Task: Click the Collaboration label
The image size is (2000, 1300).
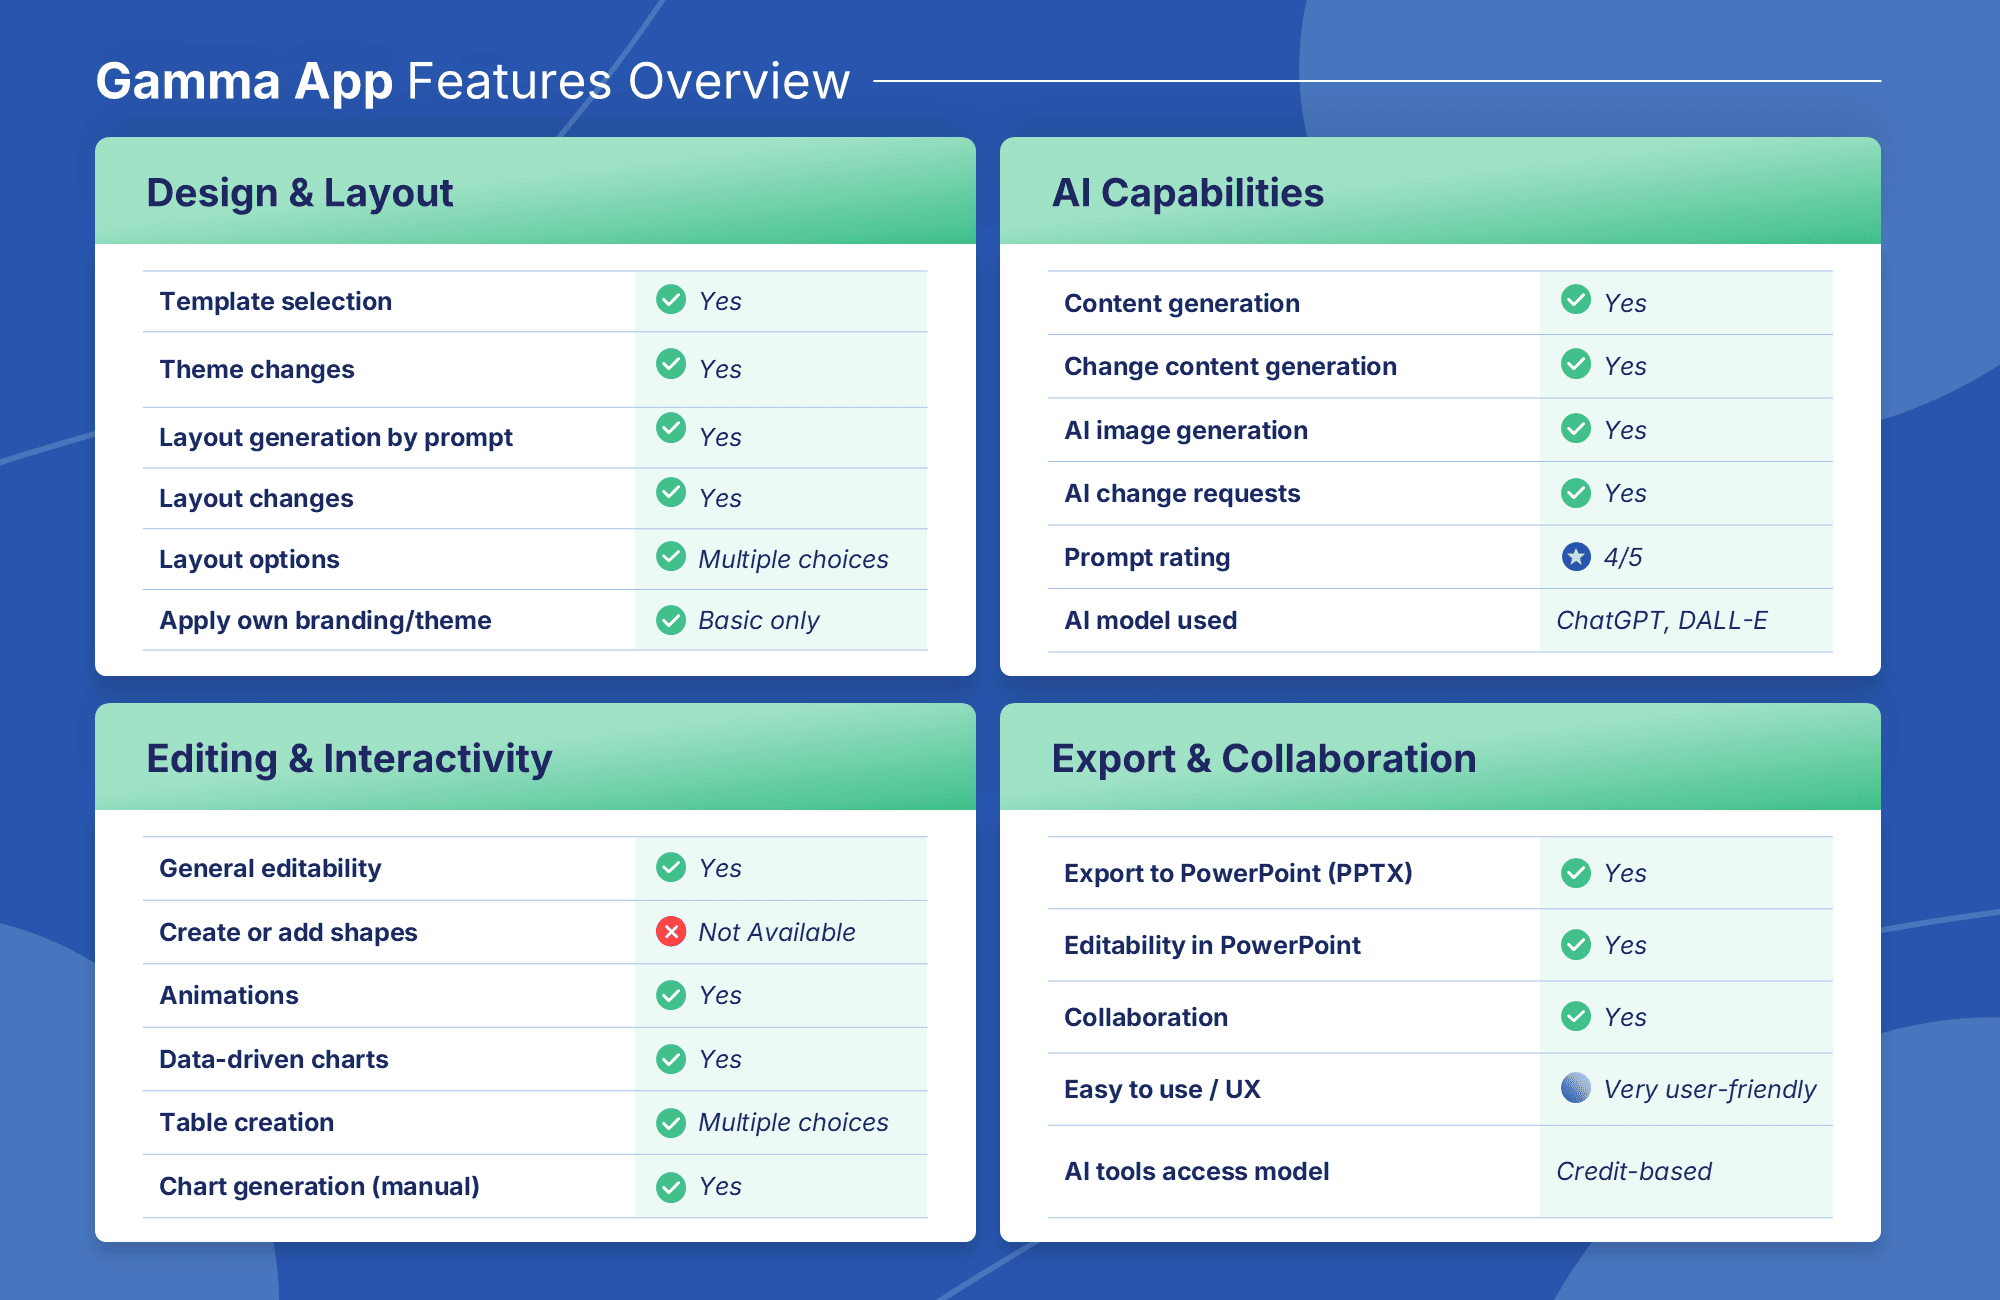Action: tap(1146, 1017)
